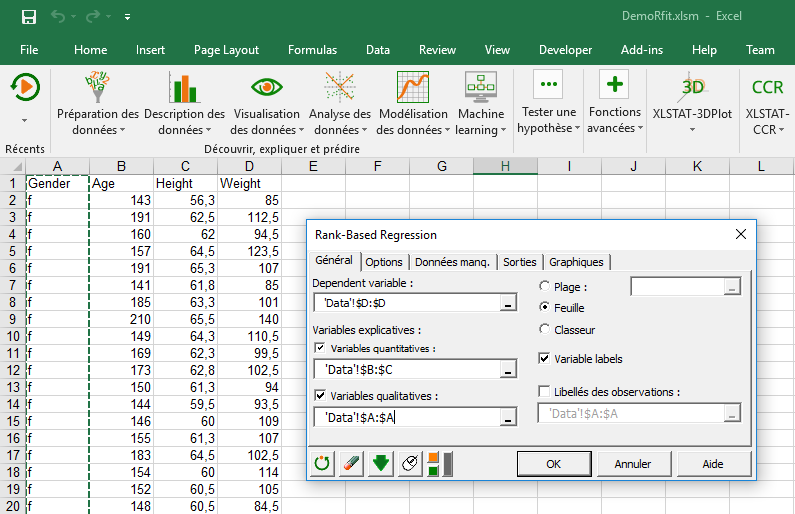Click the Save icon in the title bar

click(x=29, y=17)
